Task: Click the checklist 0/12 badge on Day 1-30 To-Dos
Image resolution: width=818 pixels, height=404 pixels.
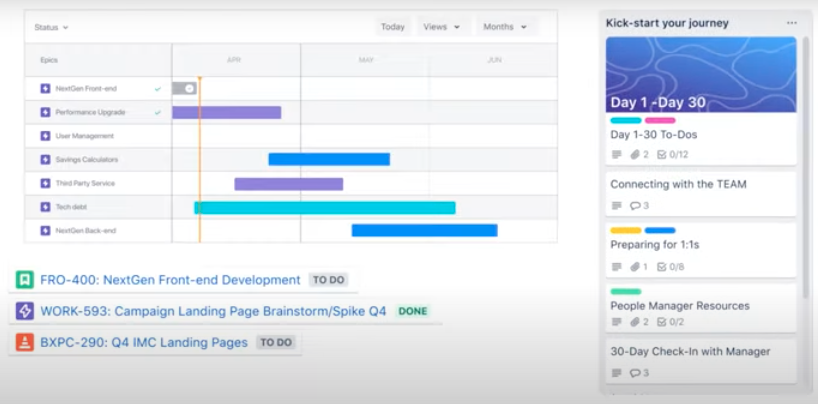Action: [672, 155]
